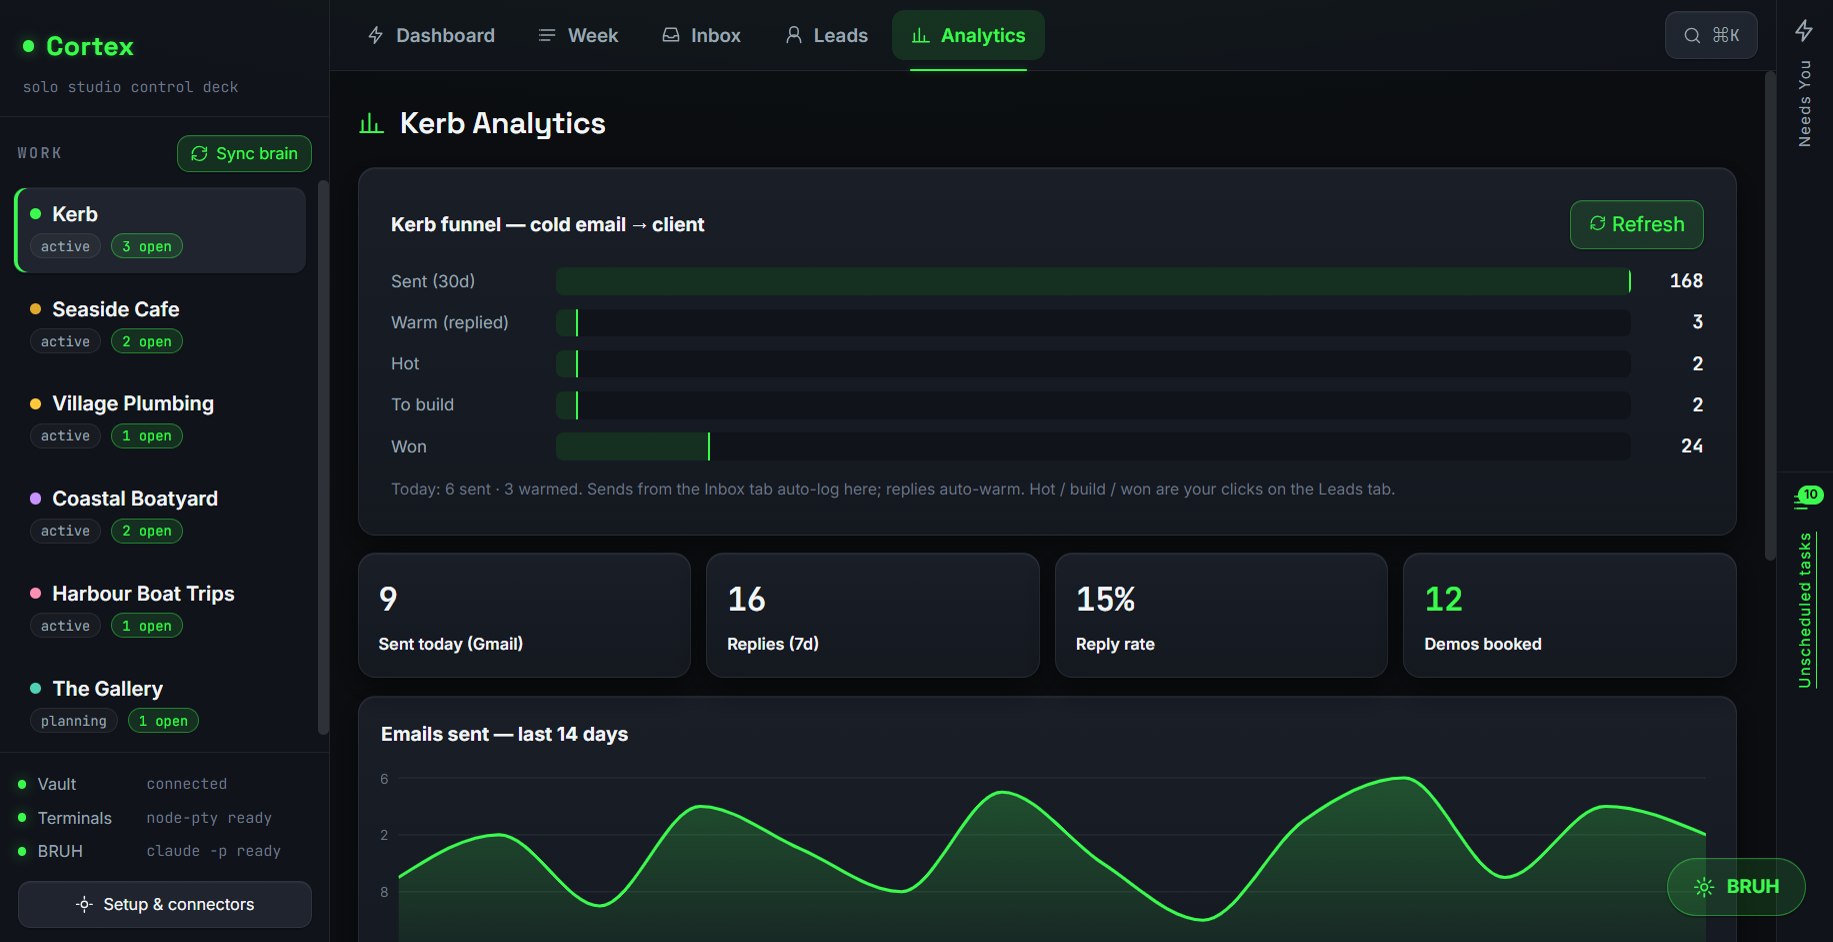The height and width of the screenshot is (942, 1833).
Task: Click the Cortex logo
Action: click(x=78, y=46)
